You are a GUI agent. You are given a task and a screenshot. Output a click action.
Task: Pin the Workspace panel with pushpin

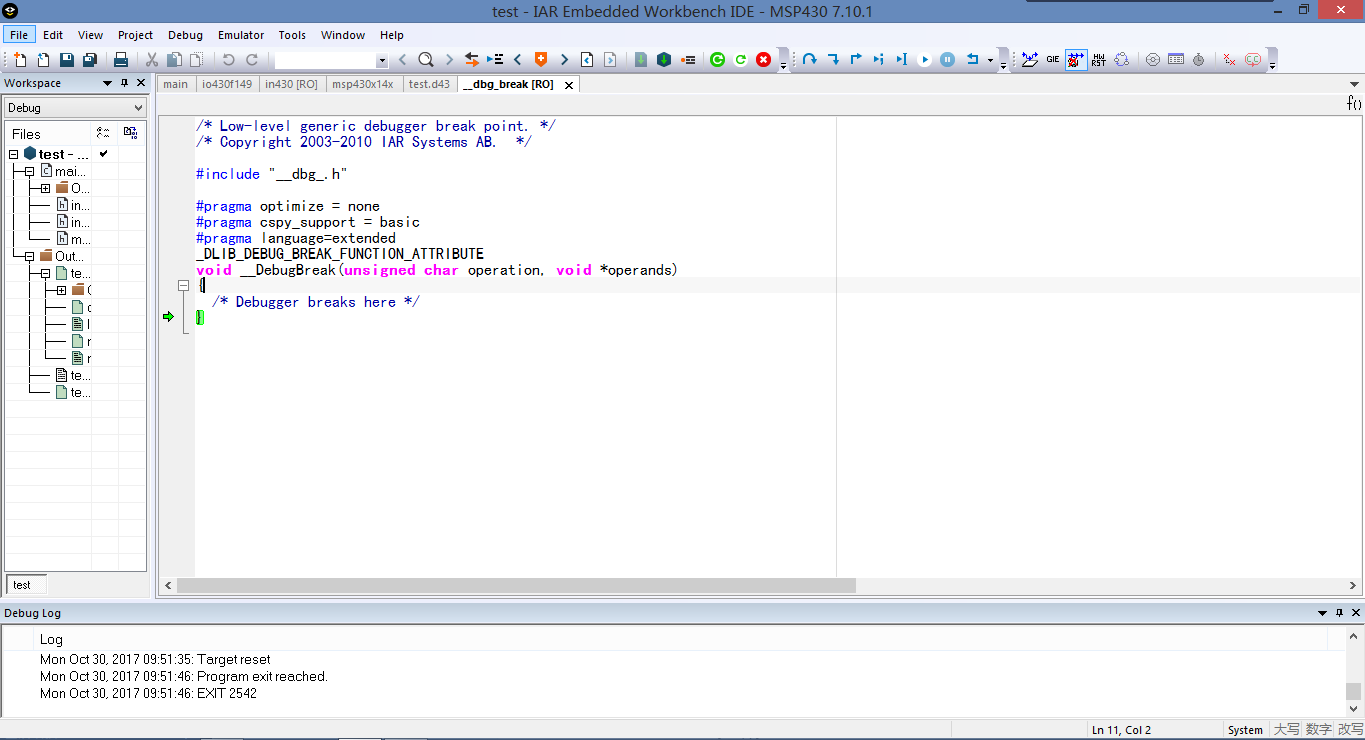[124, 83]
